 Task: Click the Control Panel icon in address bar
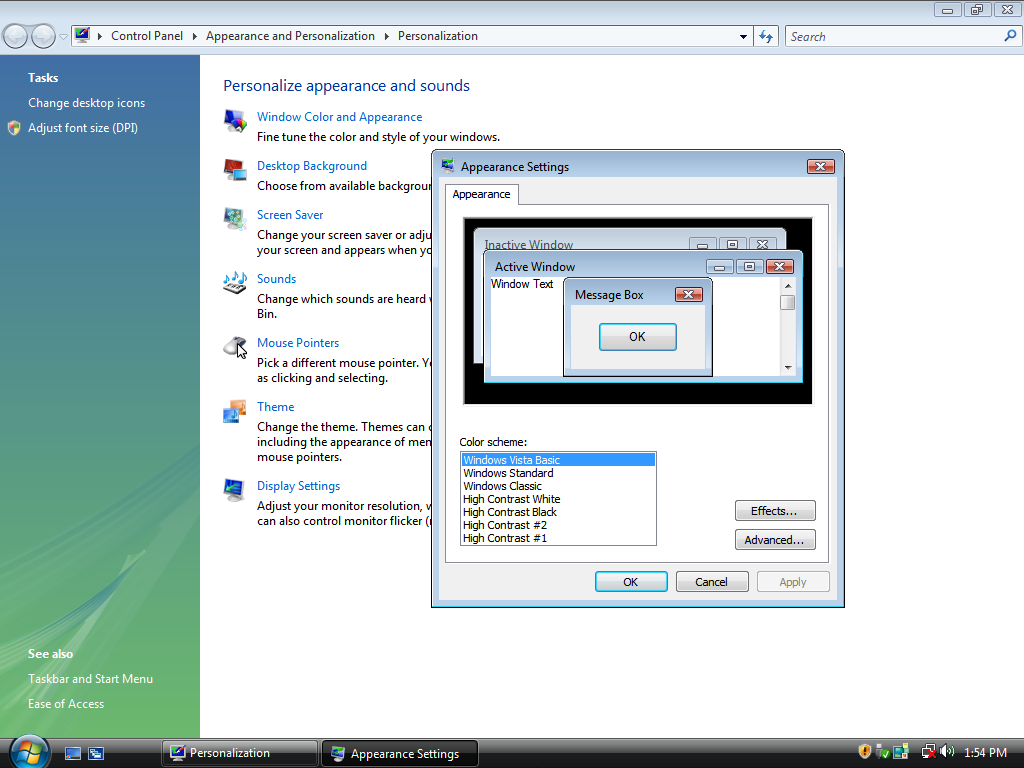pyautogui.click(x=82, y=35)
